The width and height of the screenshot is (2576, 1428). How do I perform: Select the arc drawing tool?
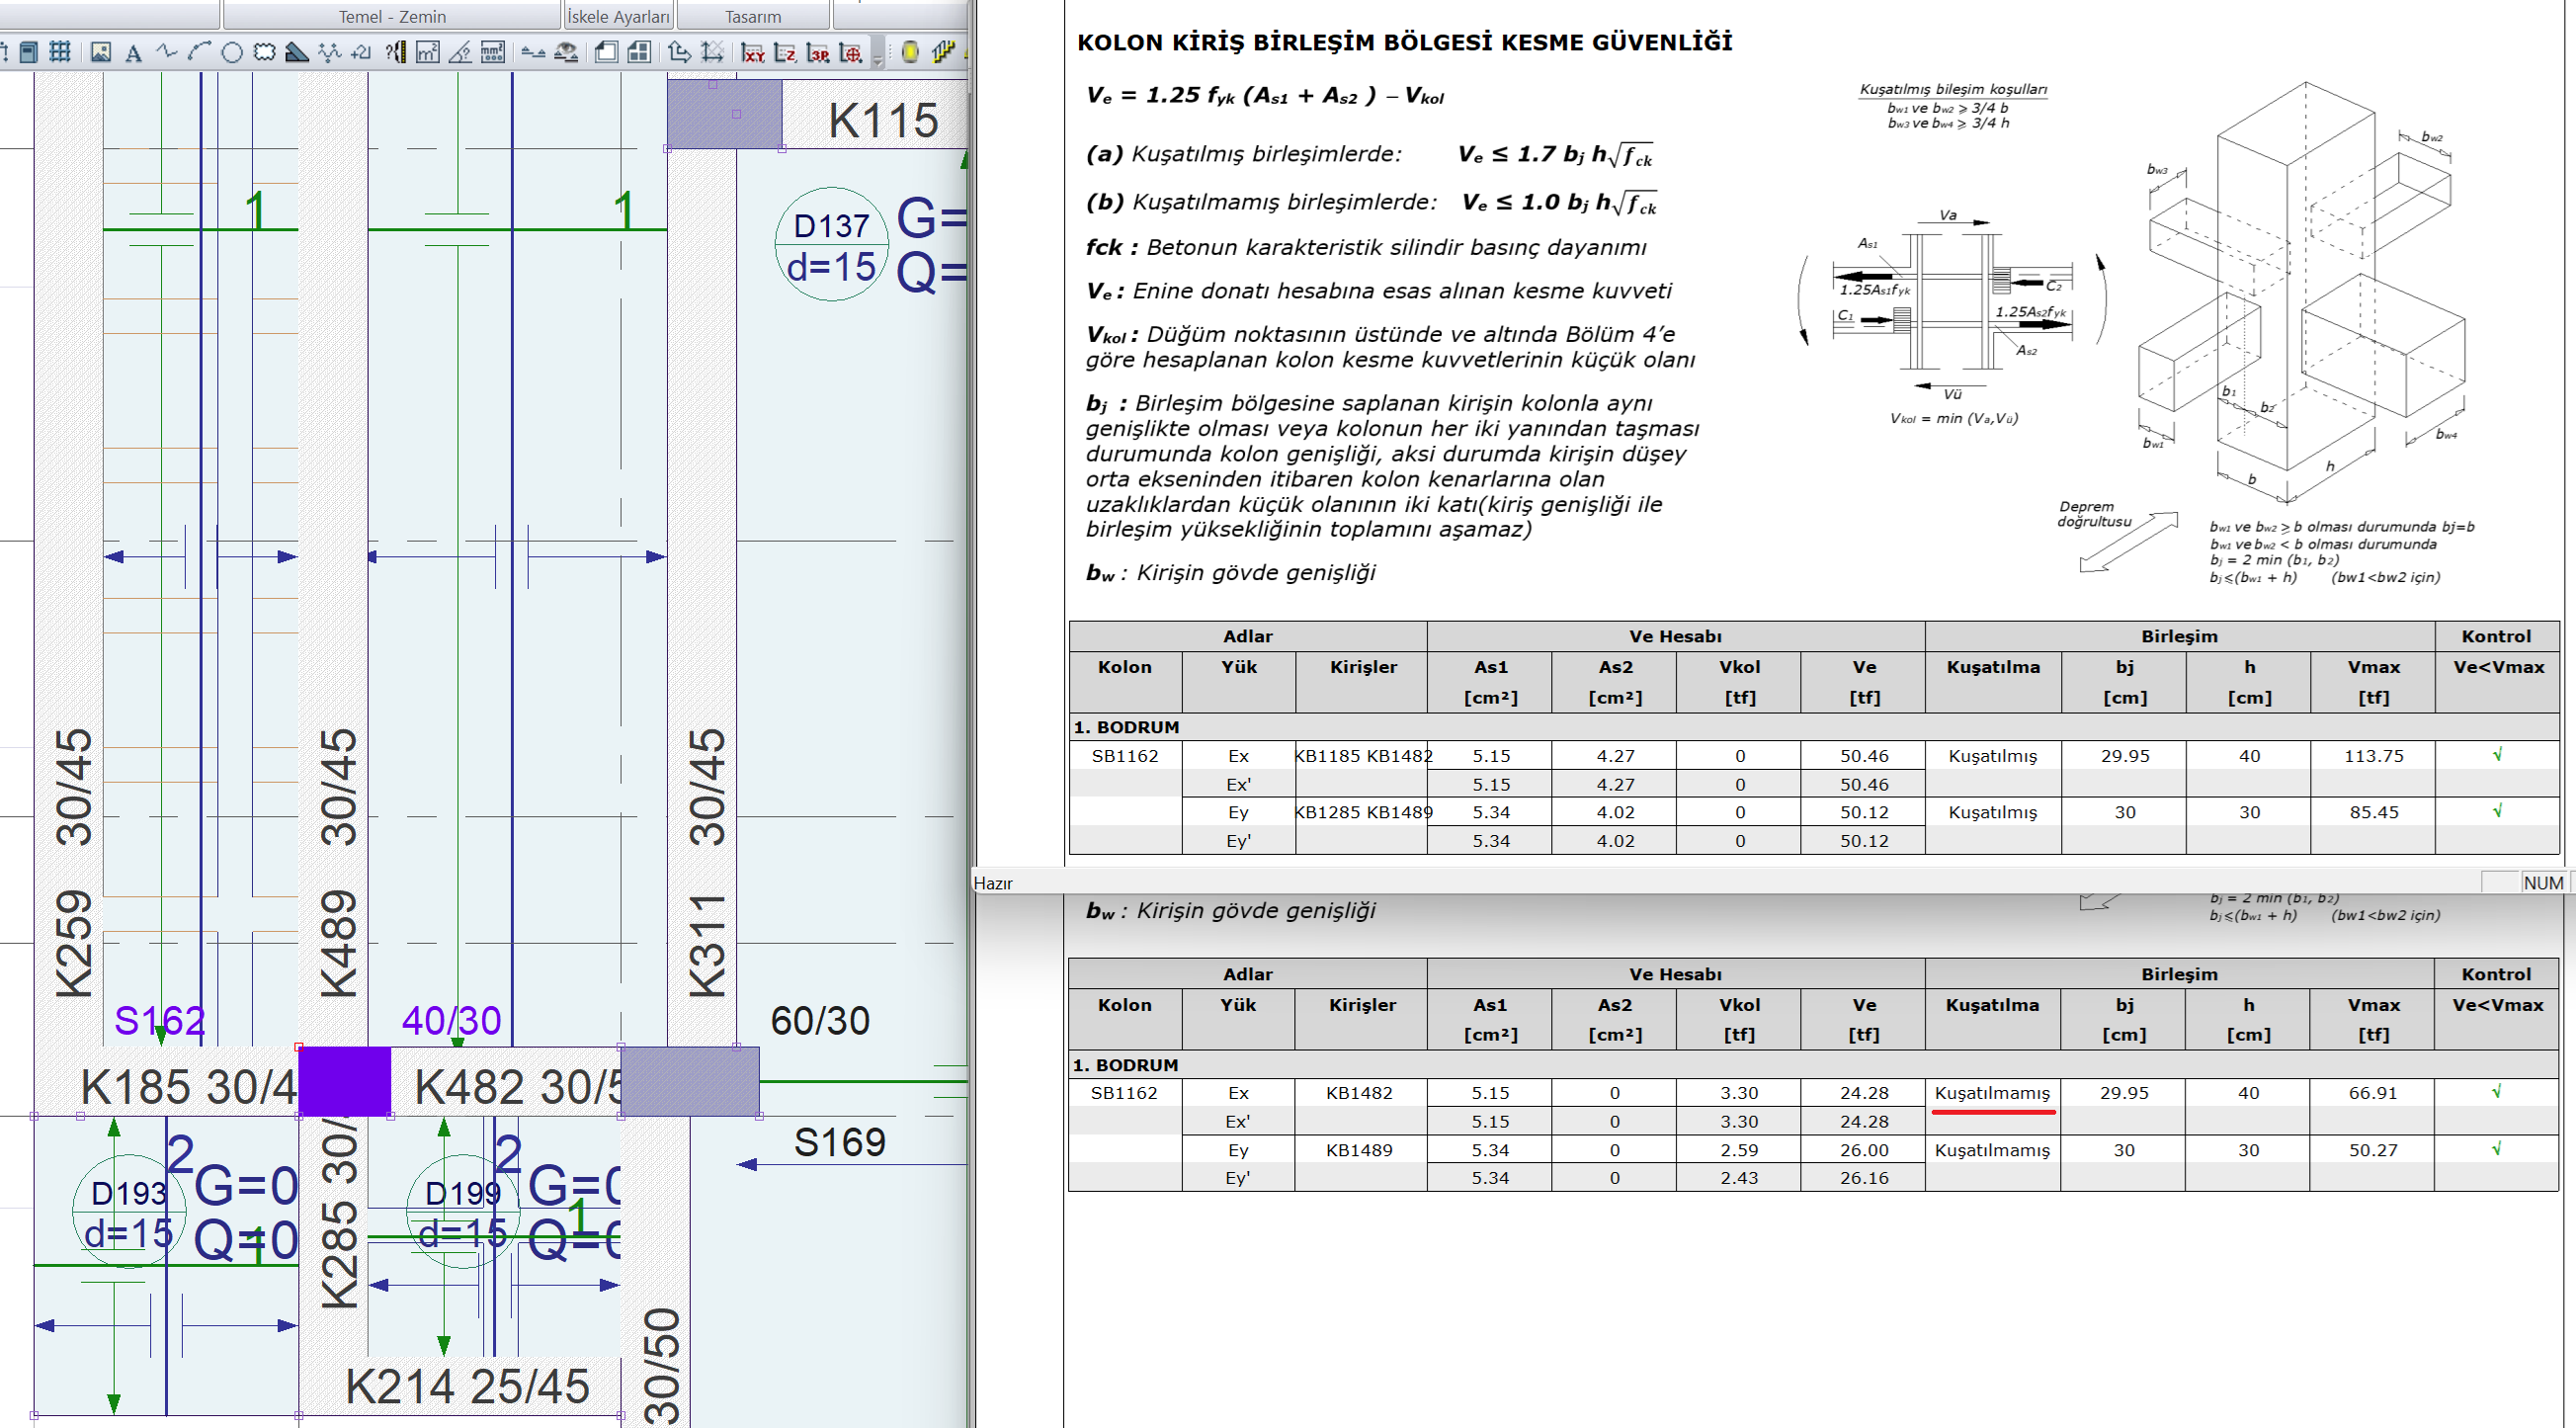tap(199, 52)
